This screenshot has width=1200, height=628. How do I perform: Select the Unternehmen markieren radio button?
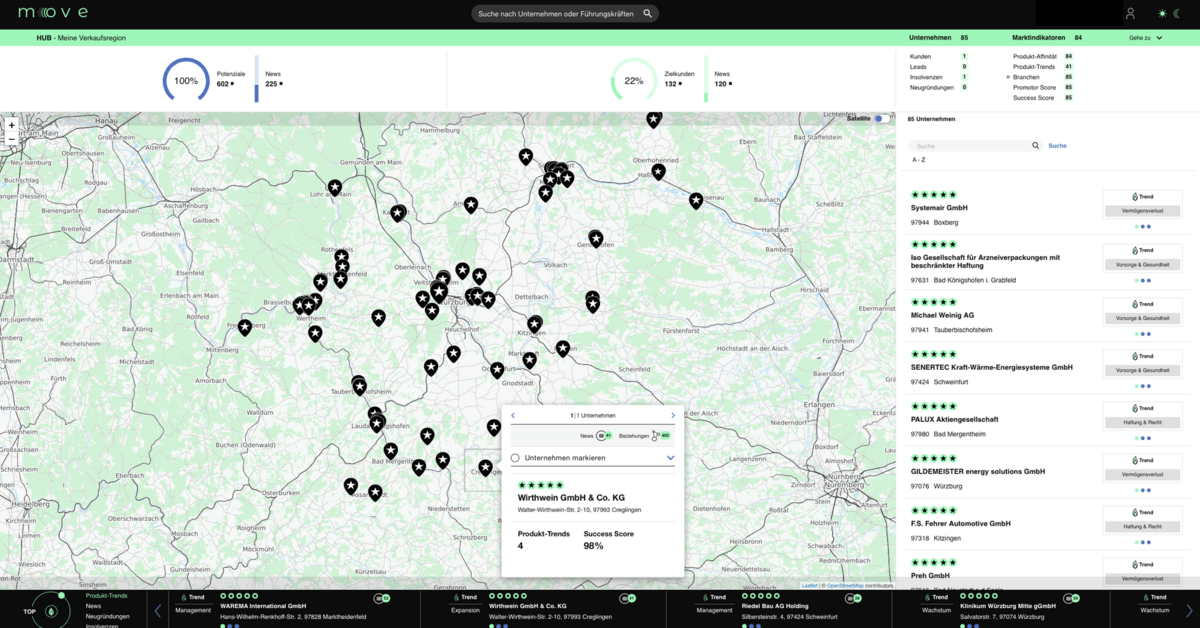pyautogui.click(x=515, y=458)
